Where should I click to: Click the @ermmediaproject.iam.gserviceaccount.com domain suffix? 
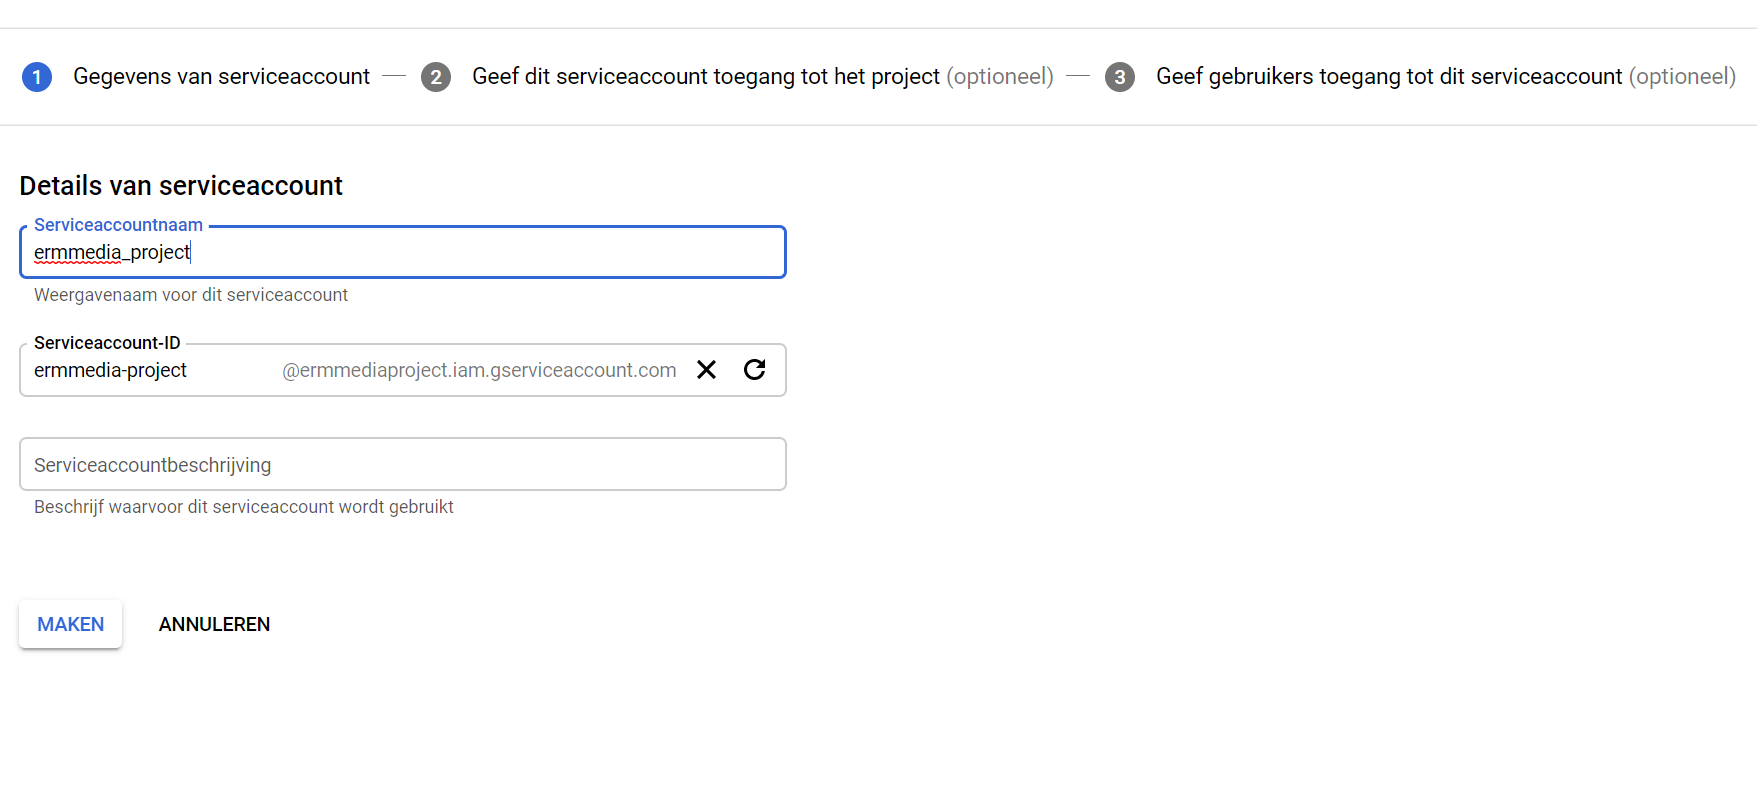click(x=479, y=370)
